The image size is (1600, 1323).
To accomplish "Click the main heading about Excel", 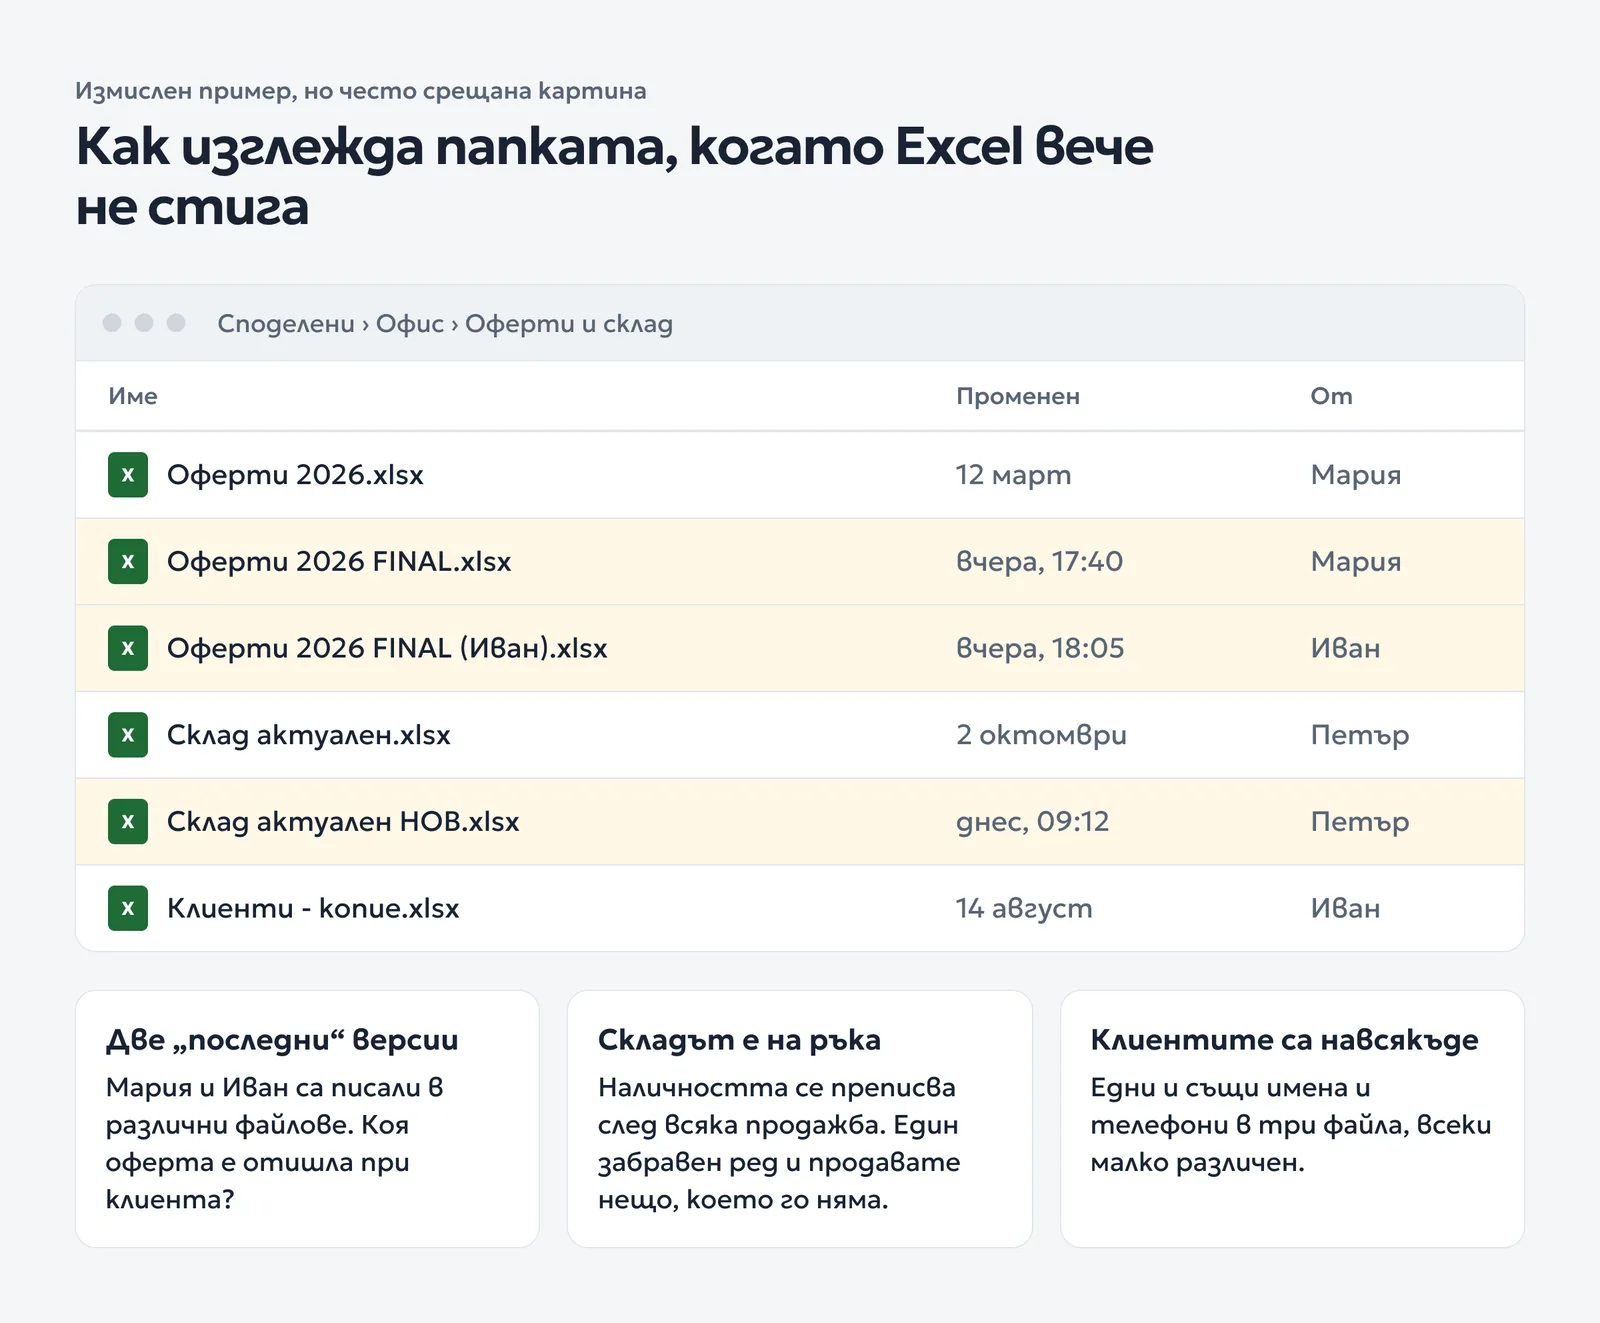I will tap(614, 177).
